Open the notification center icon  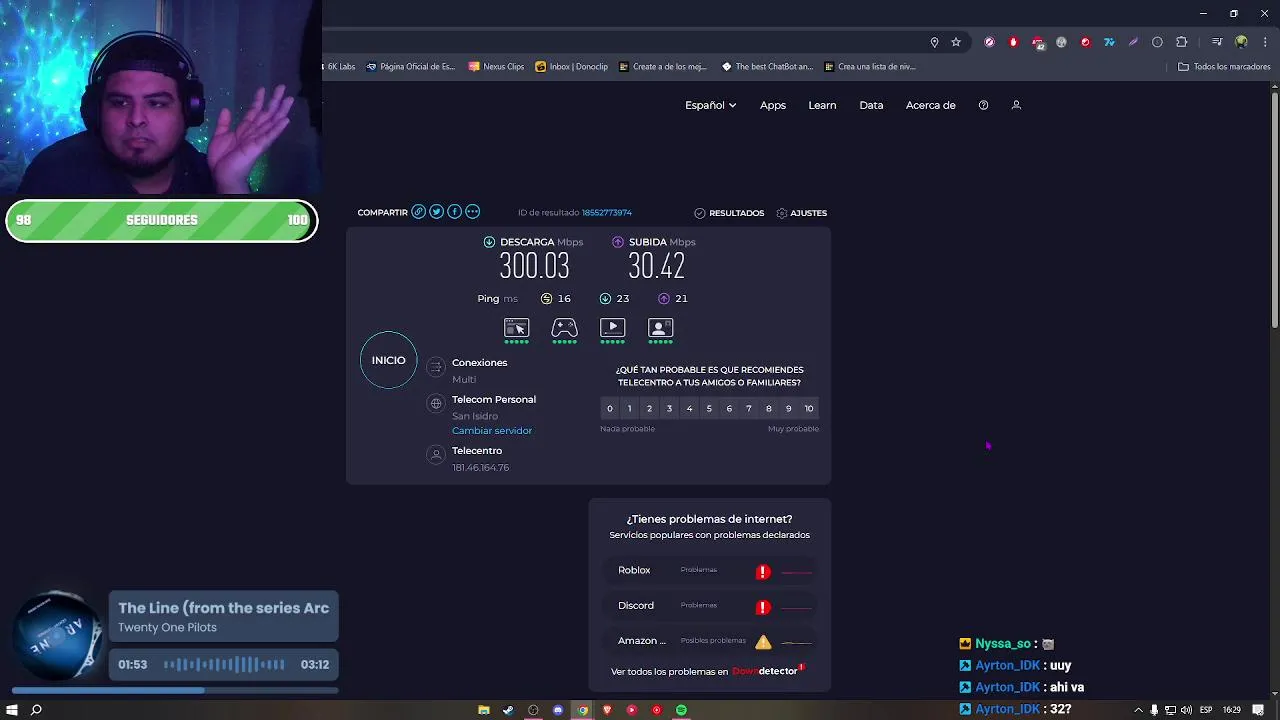coord(1258,710)
